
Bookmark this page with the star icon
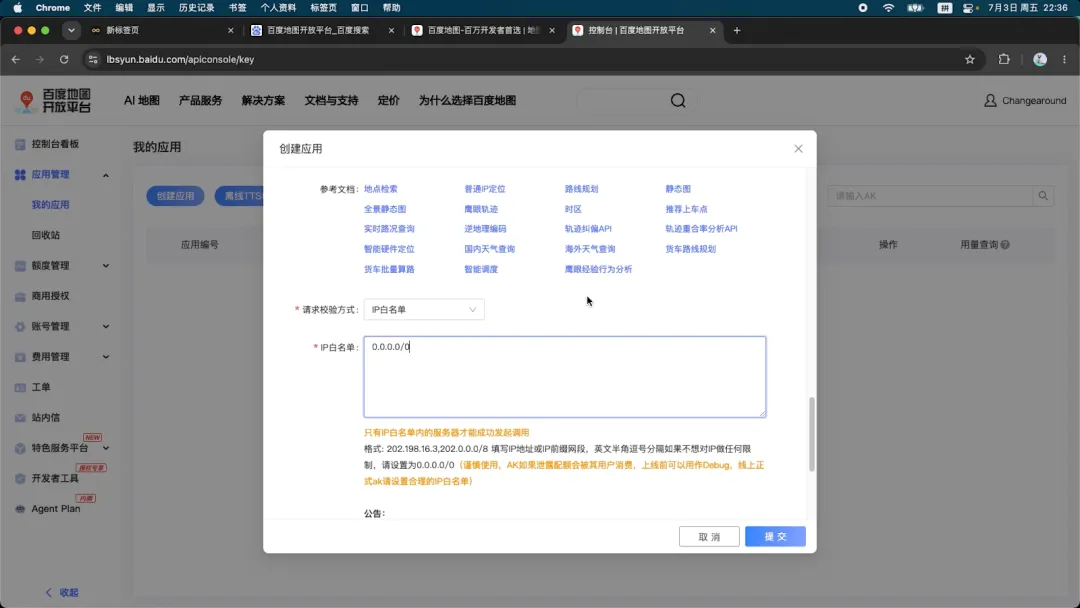(970, 59)
